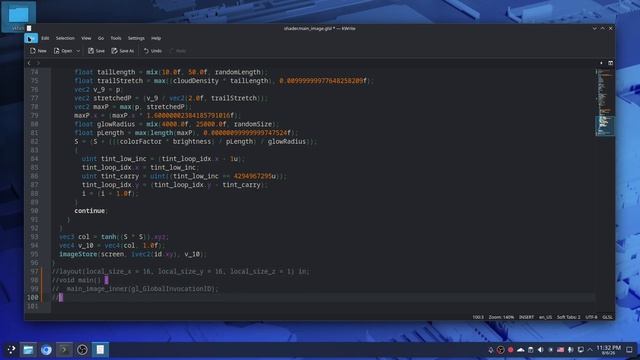The image size is (640, 360).
Task: Open OBS Studio from the taskbar
Action: click(82, 350)
